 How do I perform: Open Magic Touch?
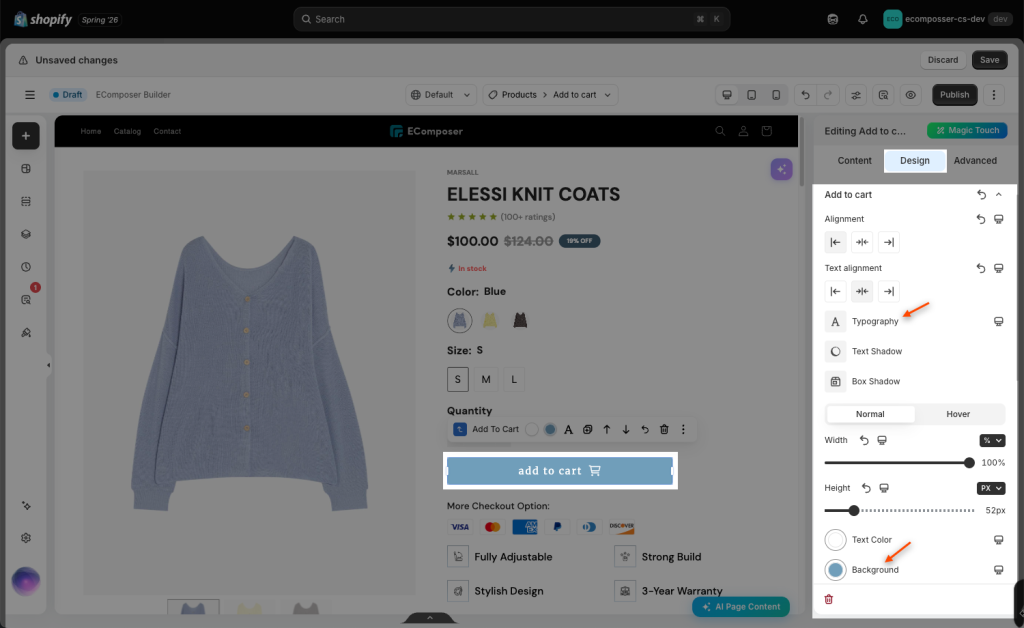point(967,131)
